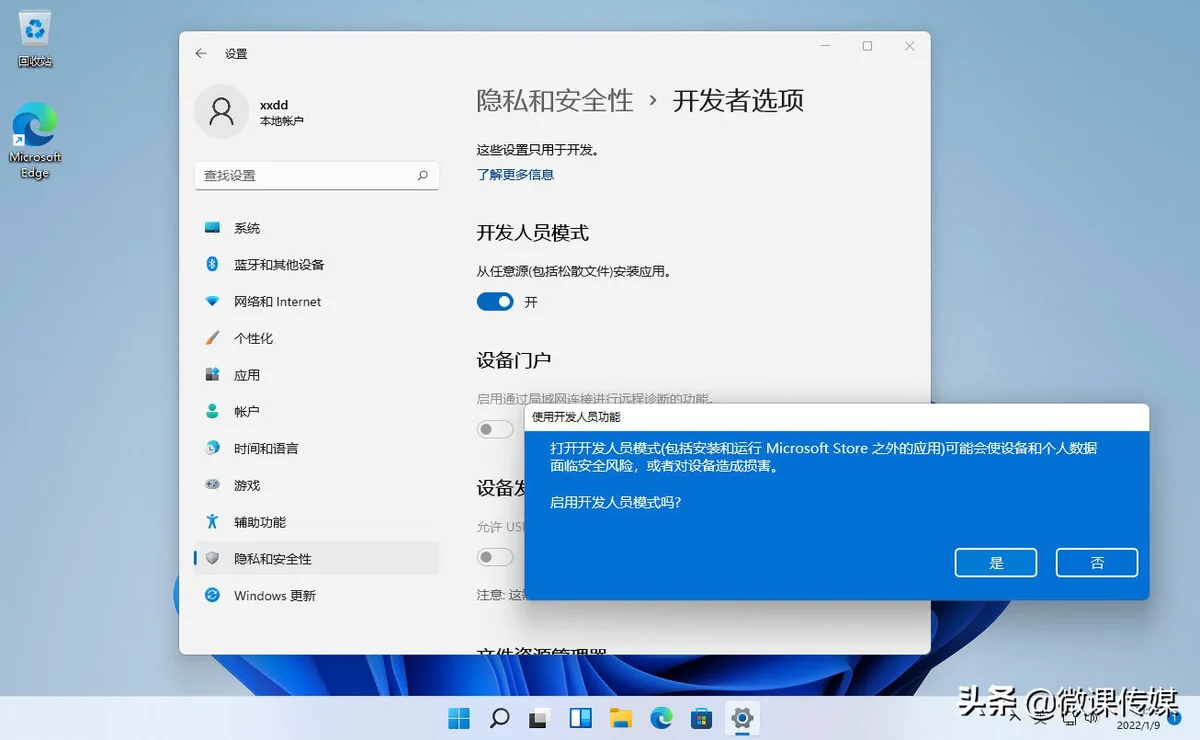The height and width of the screenshot is (740, 1200).
Task: Open taskbar Search magnifier
Action: pyautogui.click(x=500, y=717)
